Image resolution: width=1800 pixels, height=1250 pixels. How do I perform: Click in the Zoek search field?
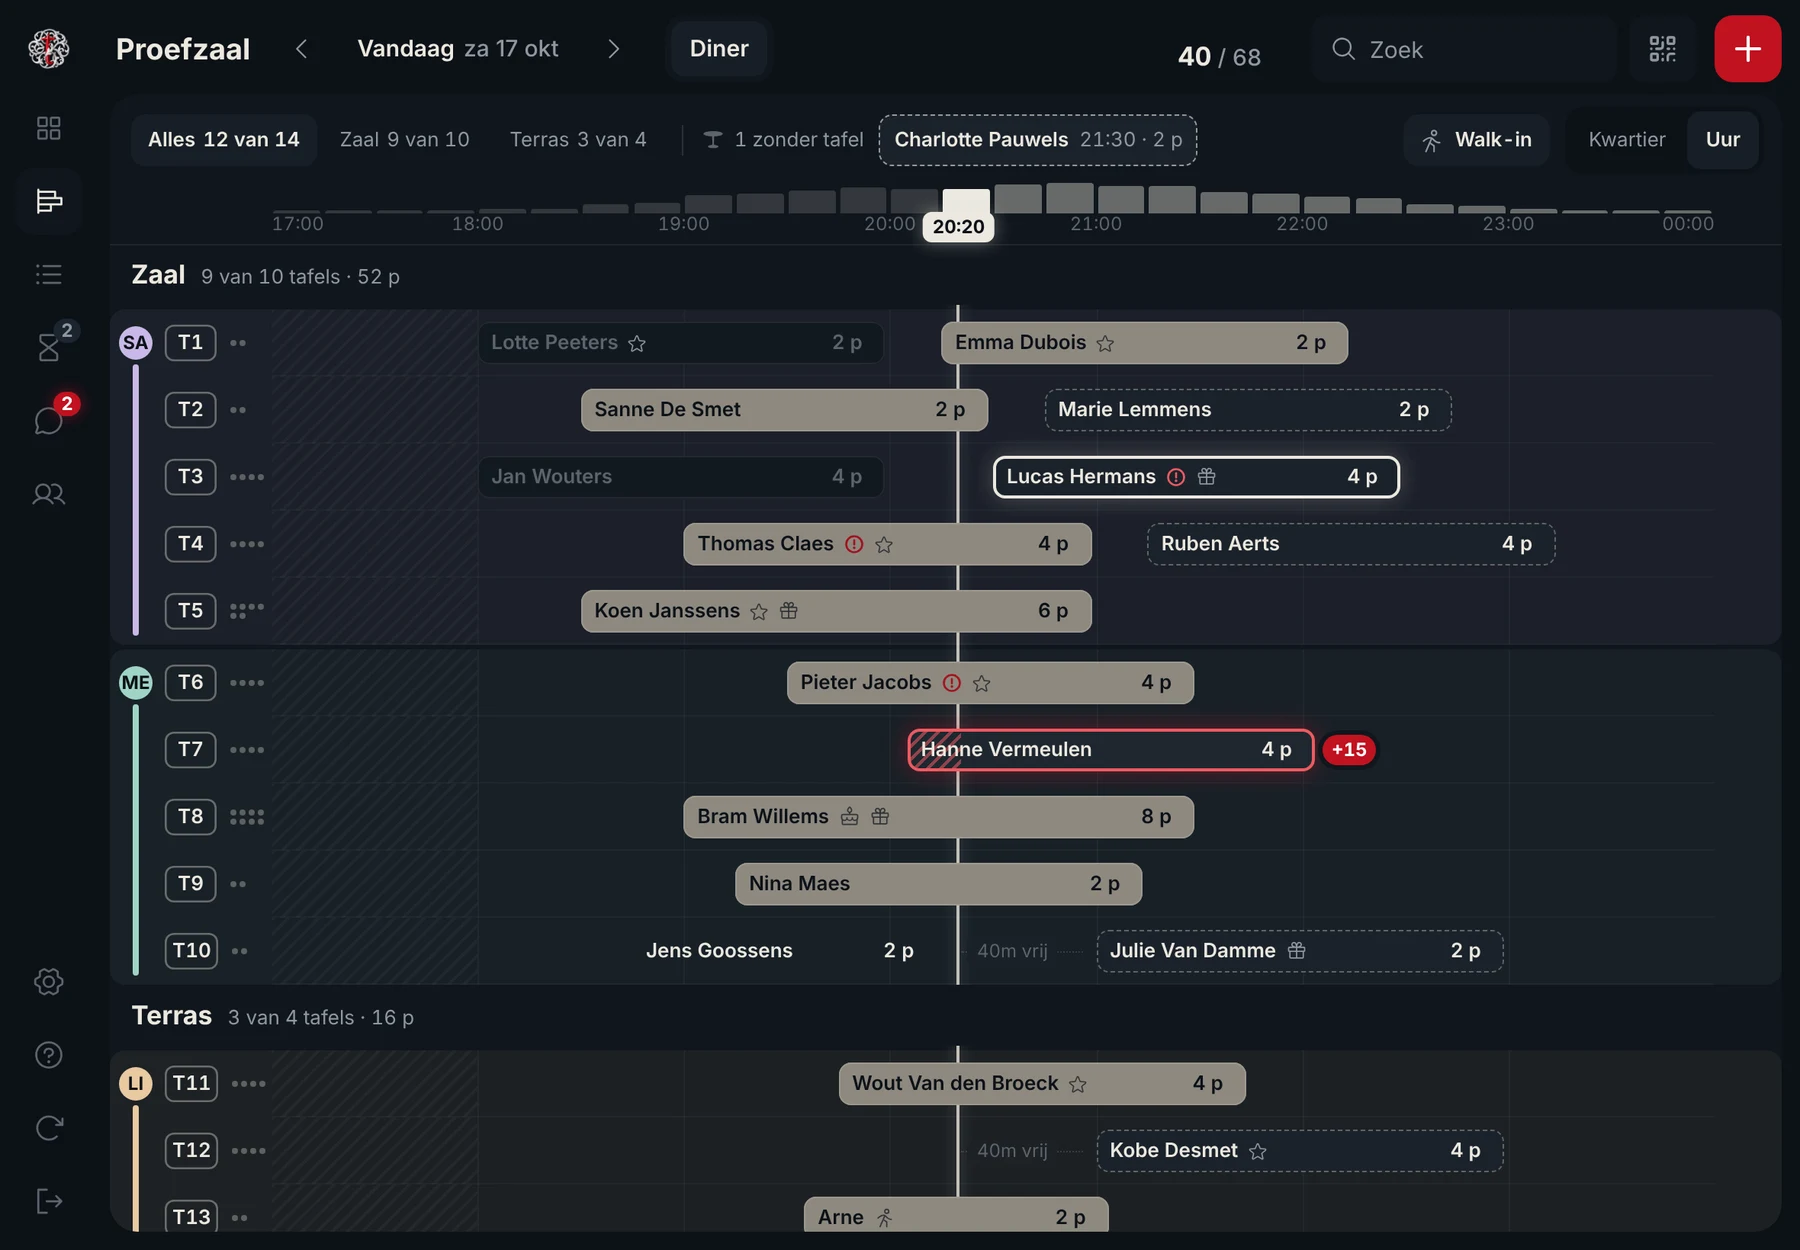pyautogui.click(x=1465, y=49)
